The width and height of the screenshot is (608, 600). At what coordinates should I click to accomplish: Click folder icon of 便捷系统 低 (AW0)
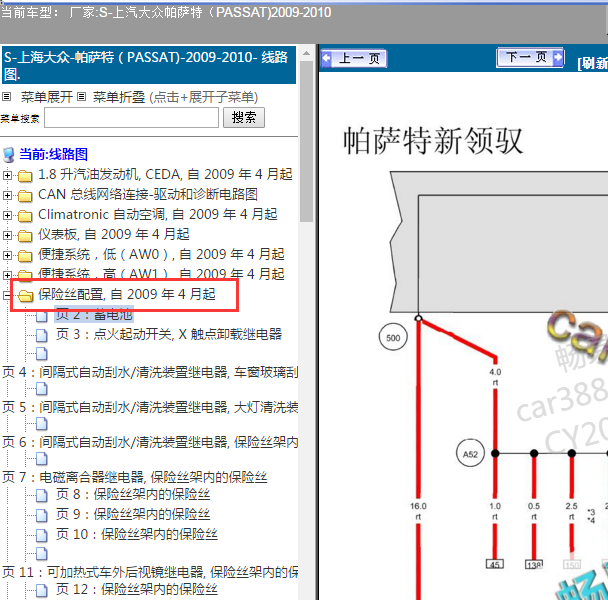pyautogui.click(x=25, y=256)
